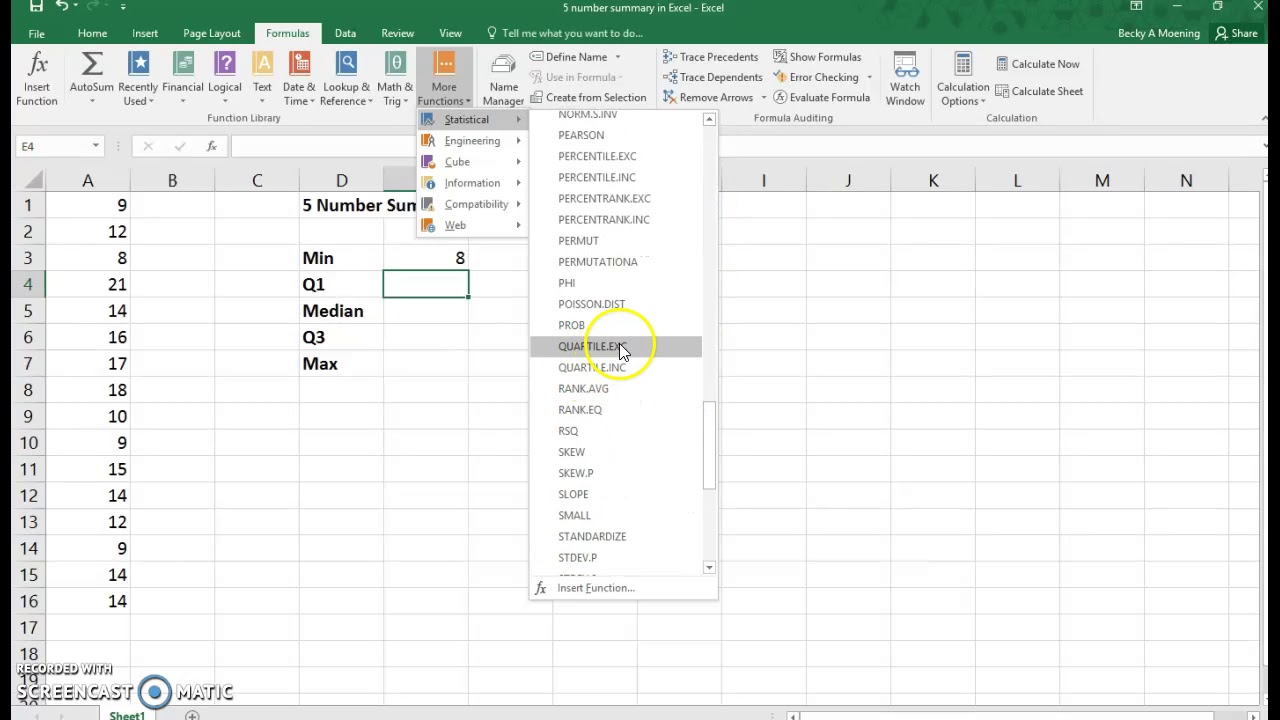
Task: Expand the Engineering submenu
Action: (473, 140)
